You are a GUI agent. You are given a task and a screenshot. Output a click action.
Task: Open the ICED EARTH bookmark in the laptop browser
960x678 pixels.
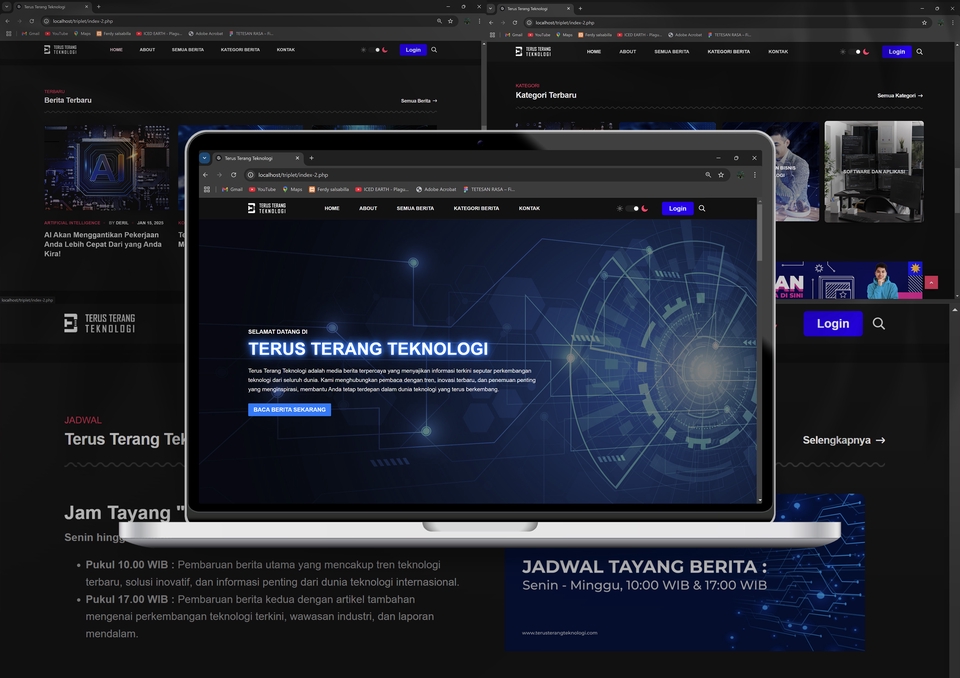[381, 189]
